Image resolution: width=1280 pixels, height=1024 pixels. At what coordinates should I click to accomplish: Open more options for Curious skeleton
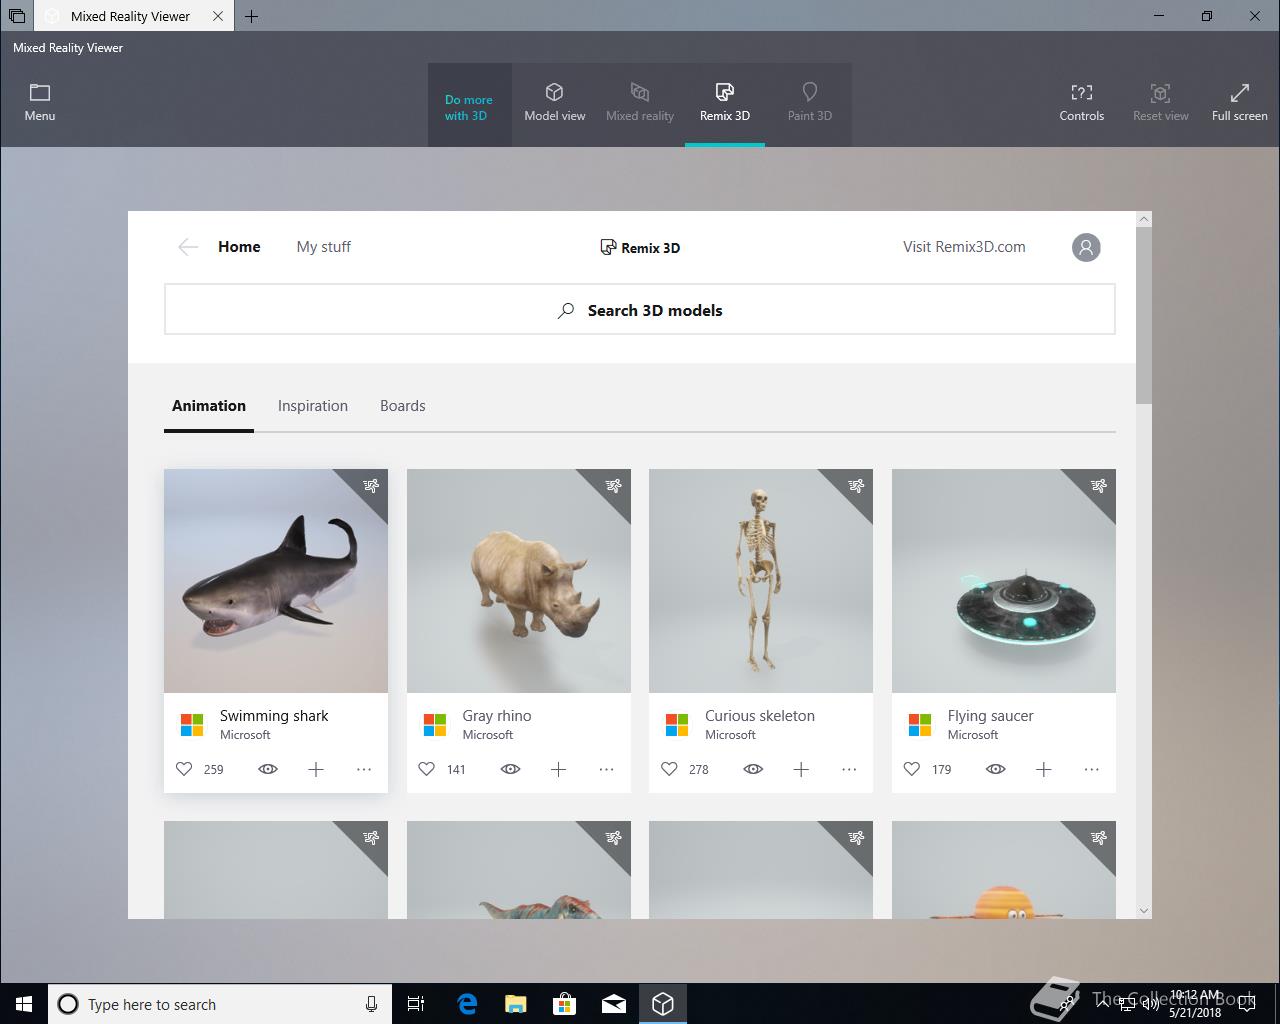(x=849, y=769)
